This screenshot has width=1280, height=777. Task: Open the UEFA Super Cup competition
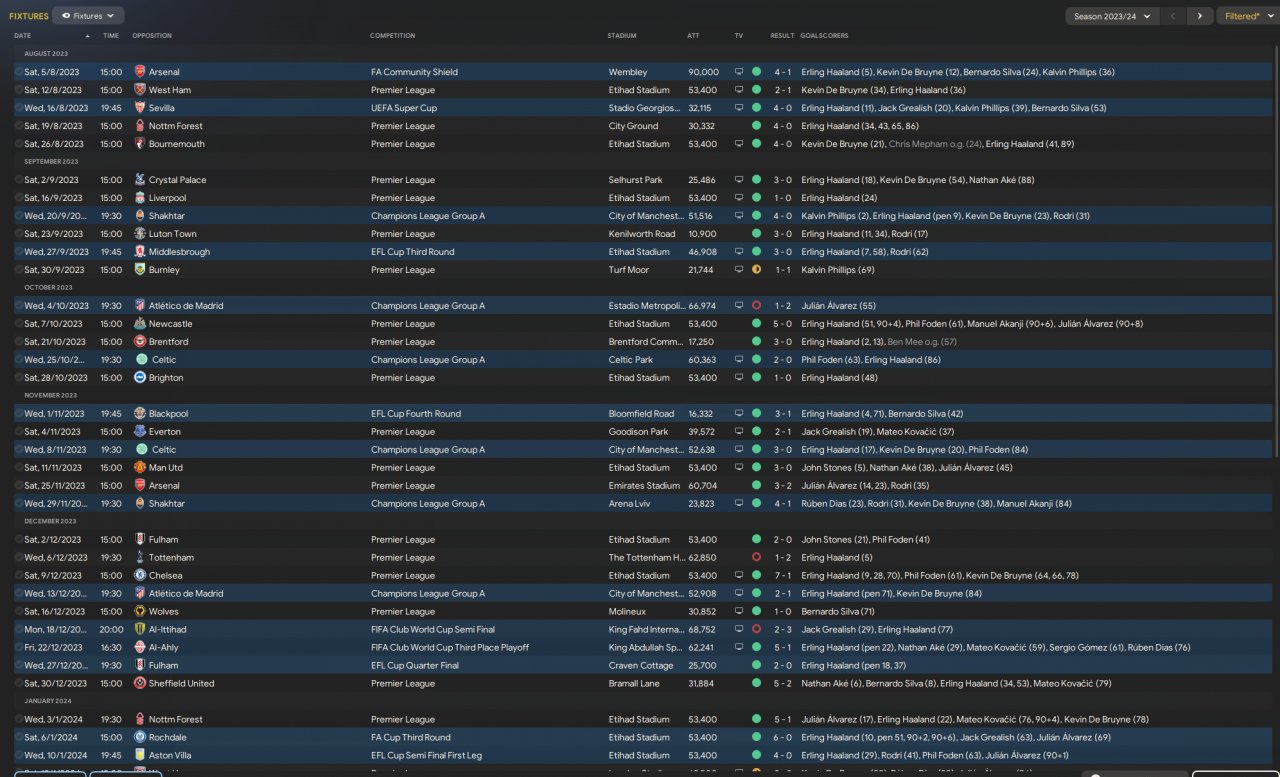404,108
